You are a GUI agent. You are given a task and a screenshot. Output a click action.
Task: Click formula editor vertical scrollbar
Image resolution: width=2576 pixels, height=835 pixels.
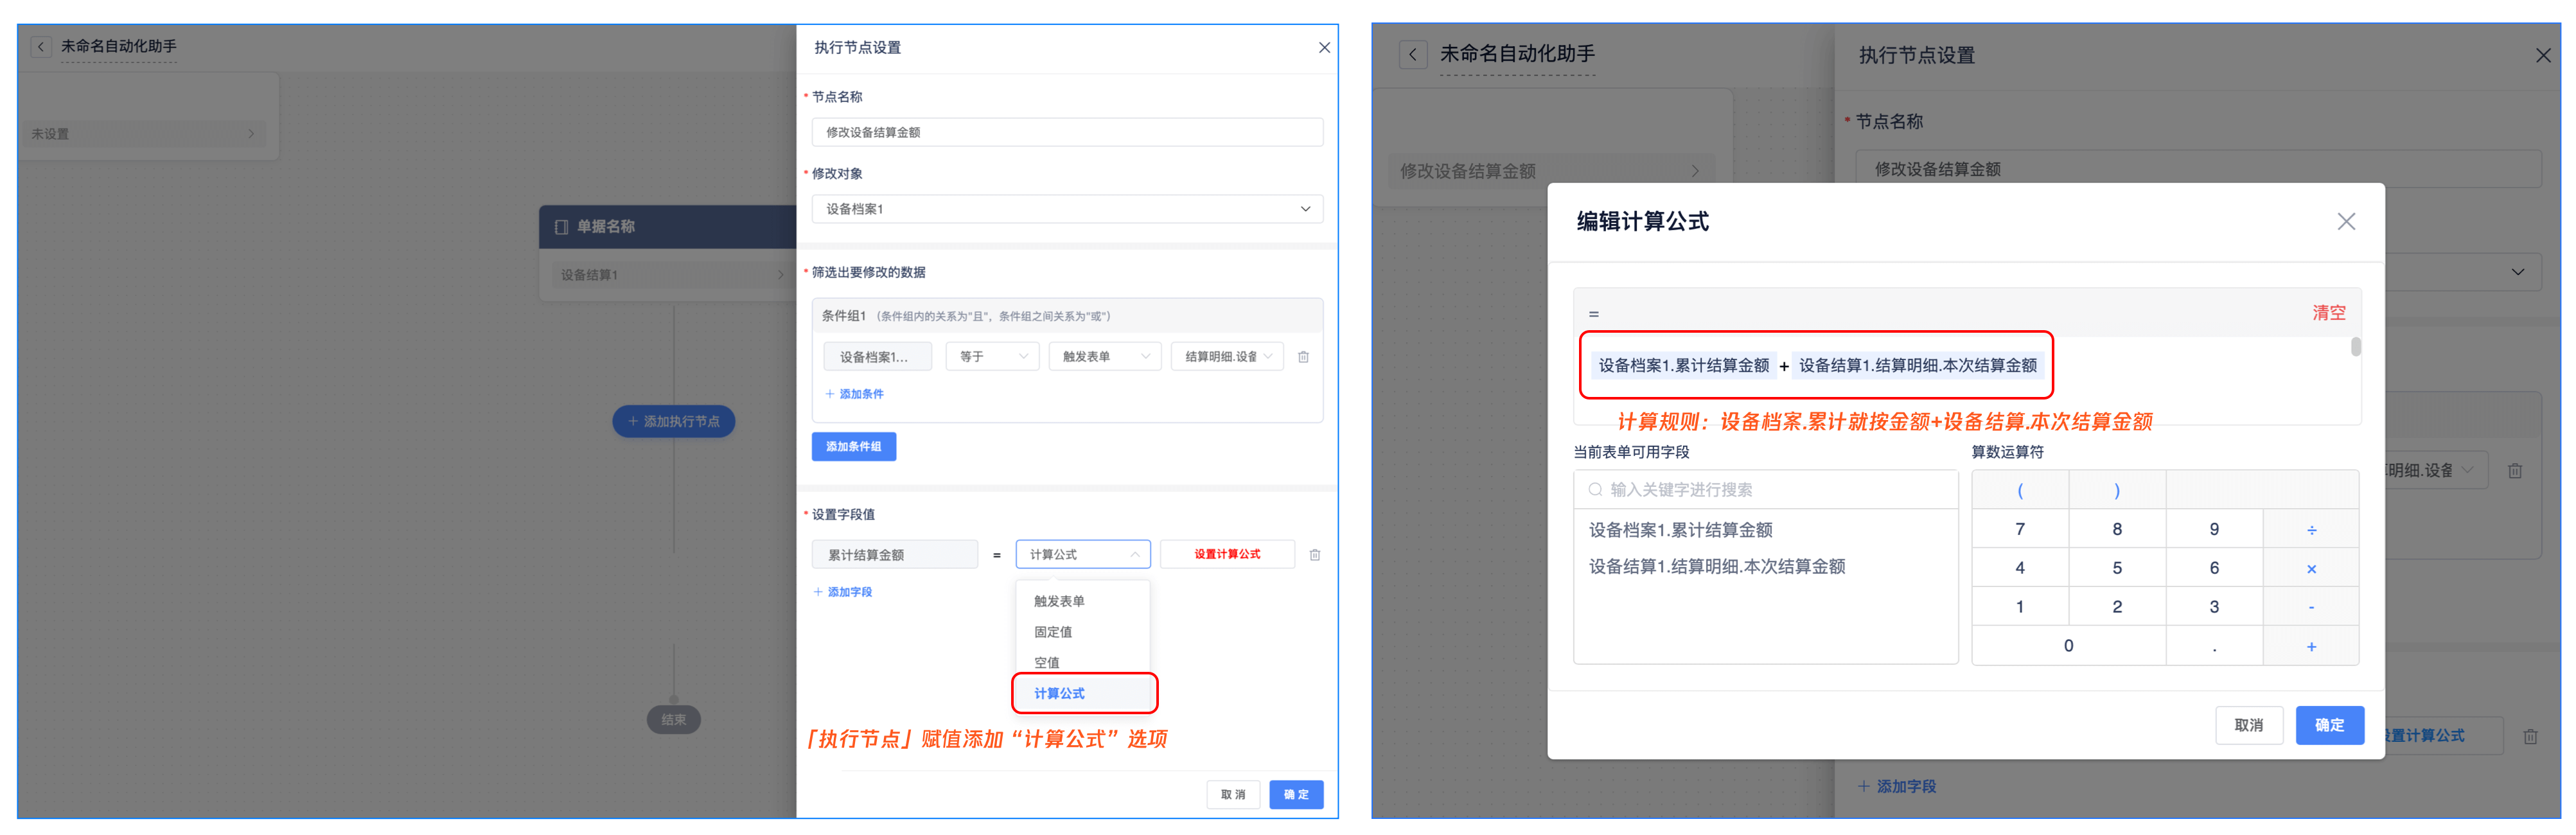2355,348
